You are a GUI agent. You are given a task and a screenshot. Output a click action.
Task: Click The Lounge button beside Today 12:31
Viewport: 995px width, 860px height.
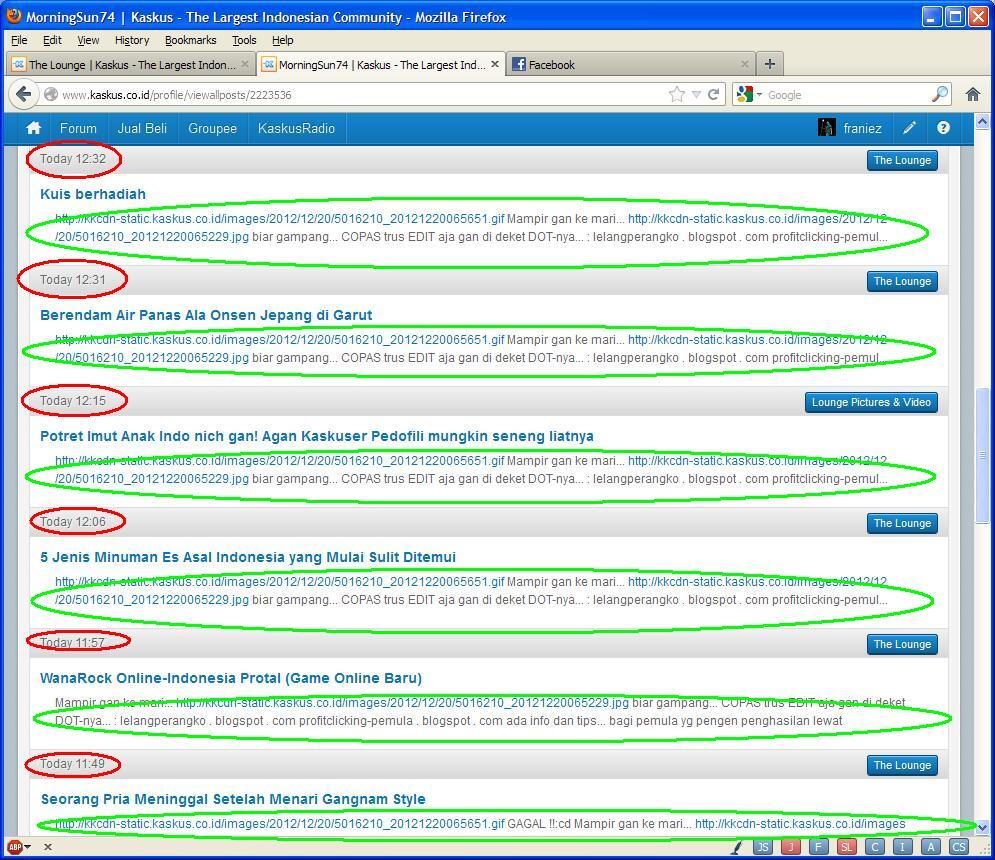[x=902, y=281]
